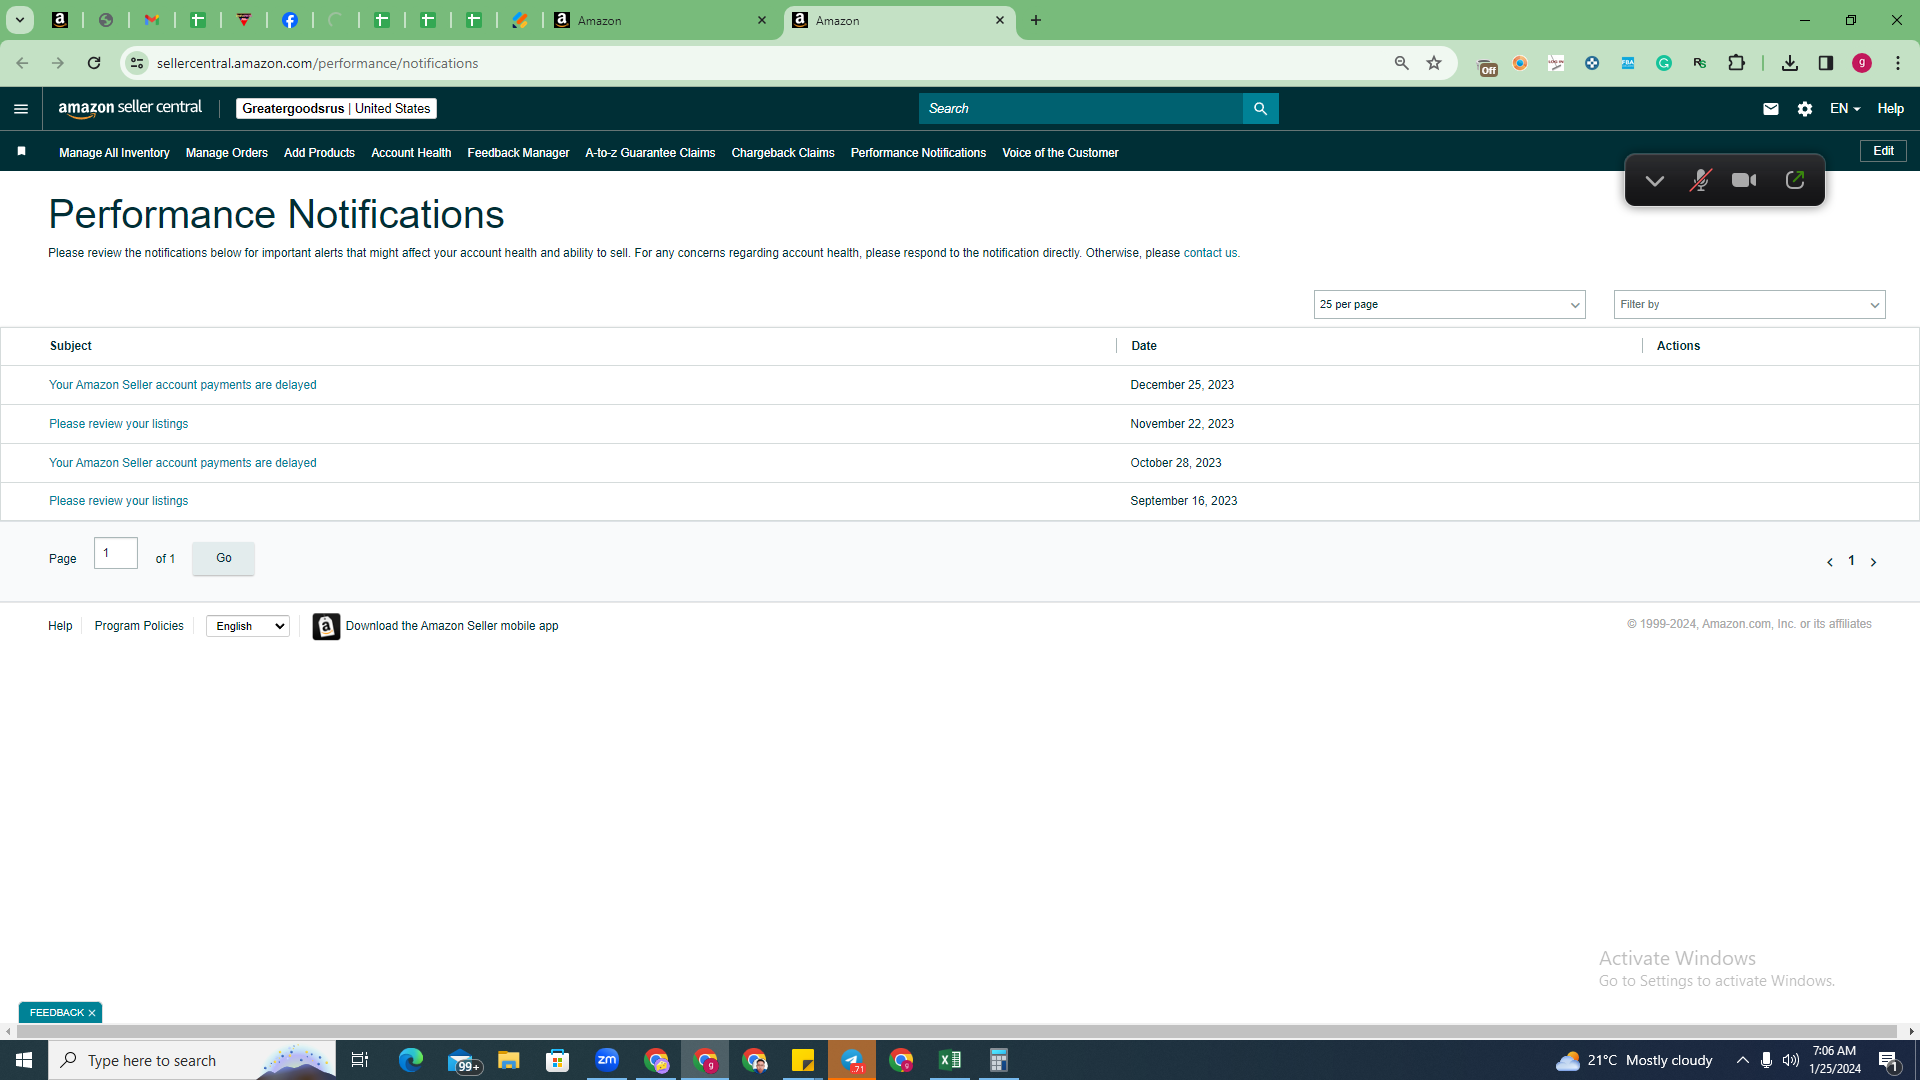Image resolution: width=1920 pixels, height=1080 pixels.
Task: Unmute the microphone in meeting overlay
Action: (1700, 181)
